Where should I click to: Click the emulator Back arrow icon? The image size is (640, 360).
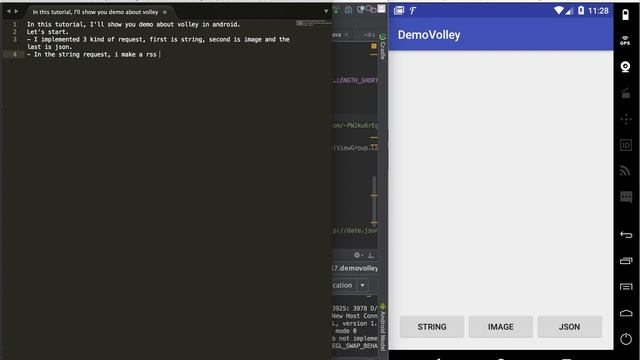626,234
